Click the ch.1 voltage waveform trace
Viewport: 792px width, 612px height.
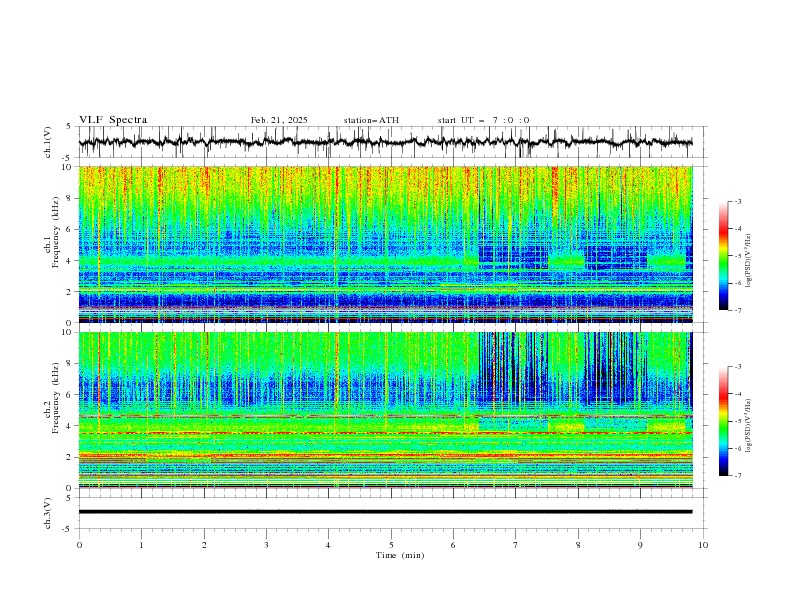pos(385,142)
